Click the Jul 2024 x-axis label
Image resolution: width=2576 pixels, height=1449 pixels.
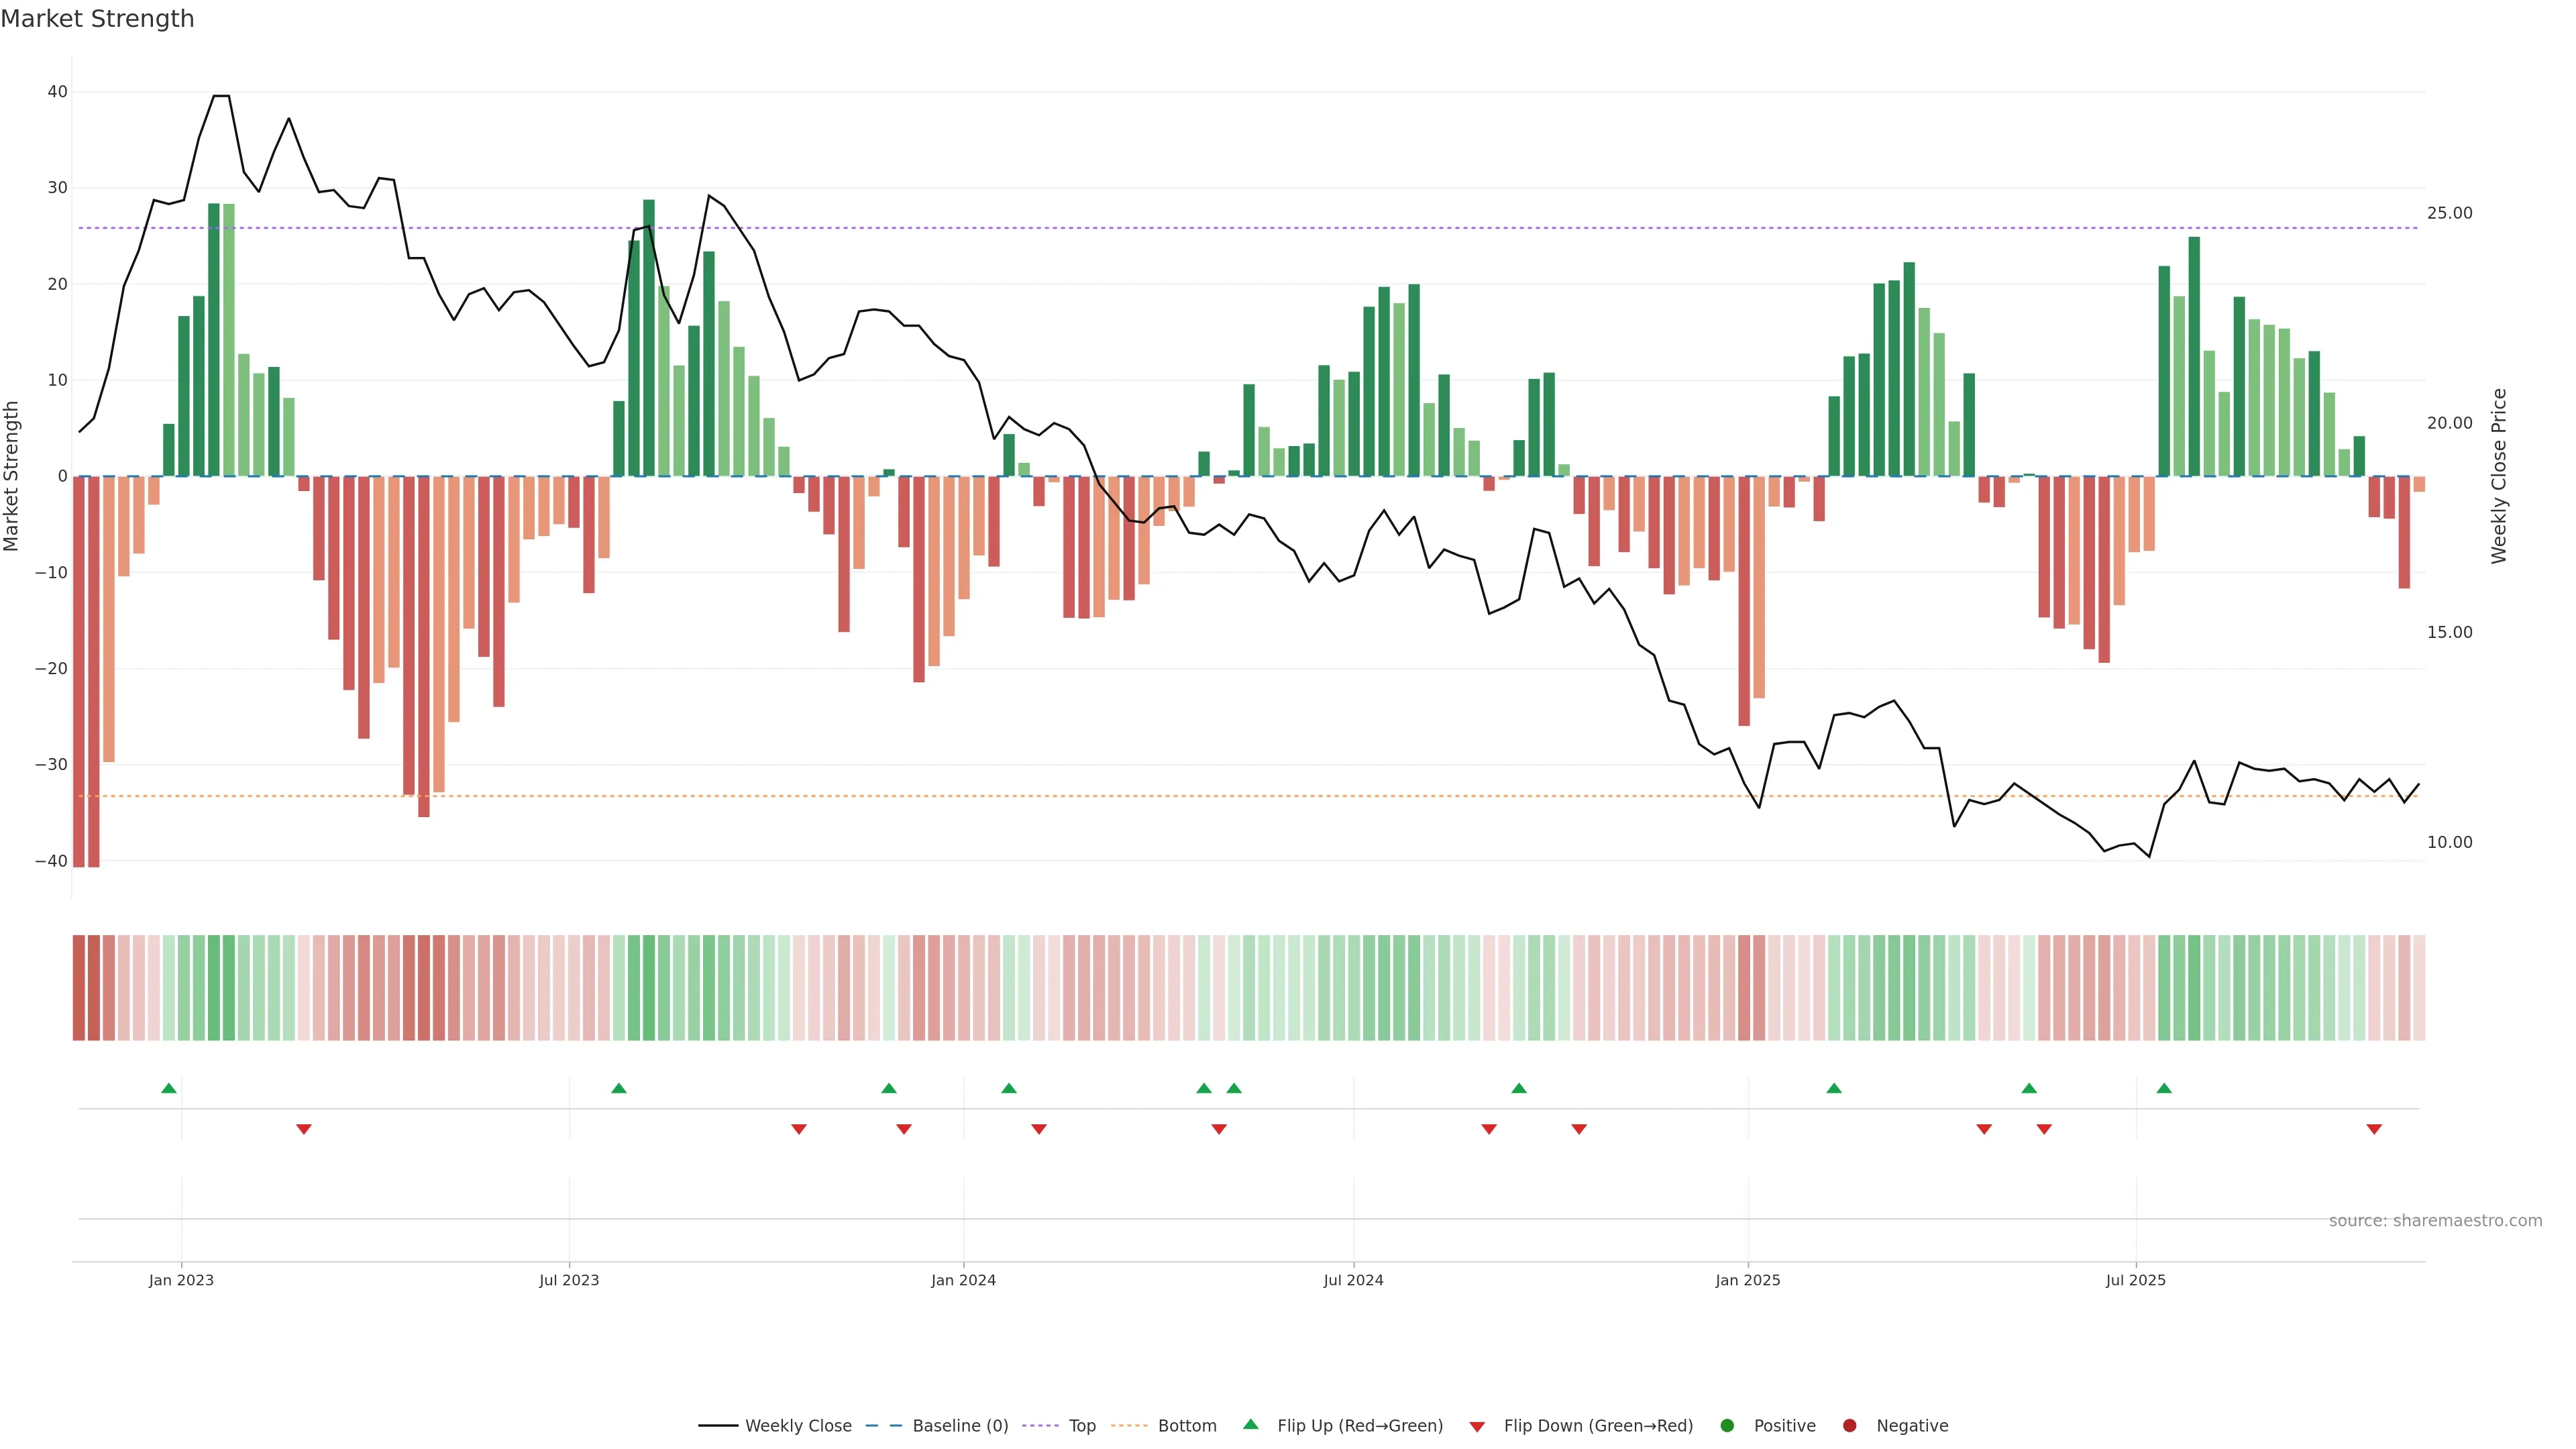[x=1353, y=1280]
